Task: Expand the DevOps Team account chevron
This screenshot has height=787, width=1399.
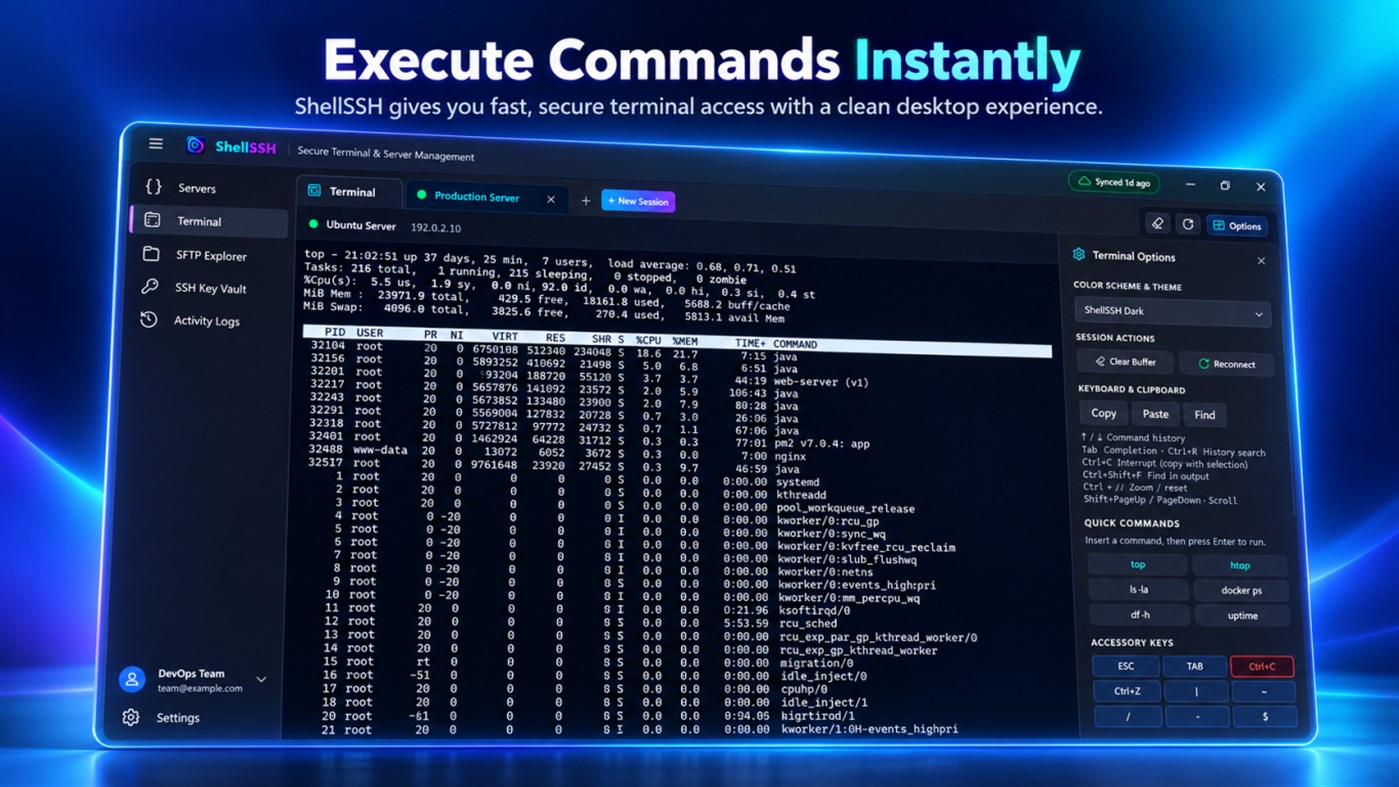Action: coord(261,680)
